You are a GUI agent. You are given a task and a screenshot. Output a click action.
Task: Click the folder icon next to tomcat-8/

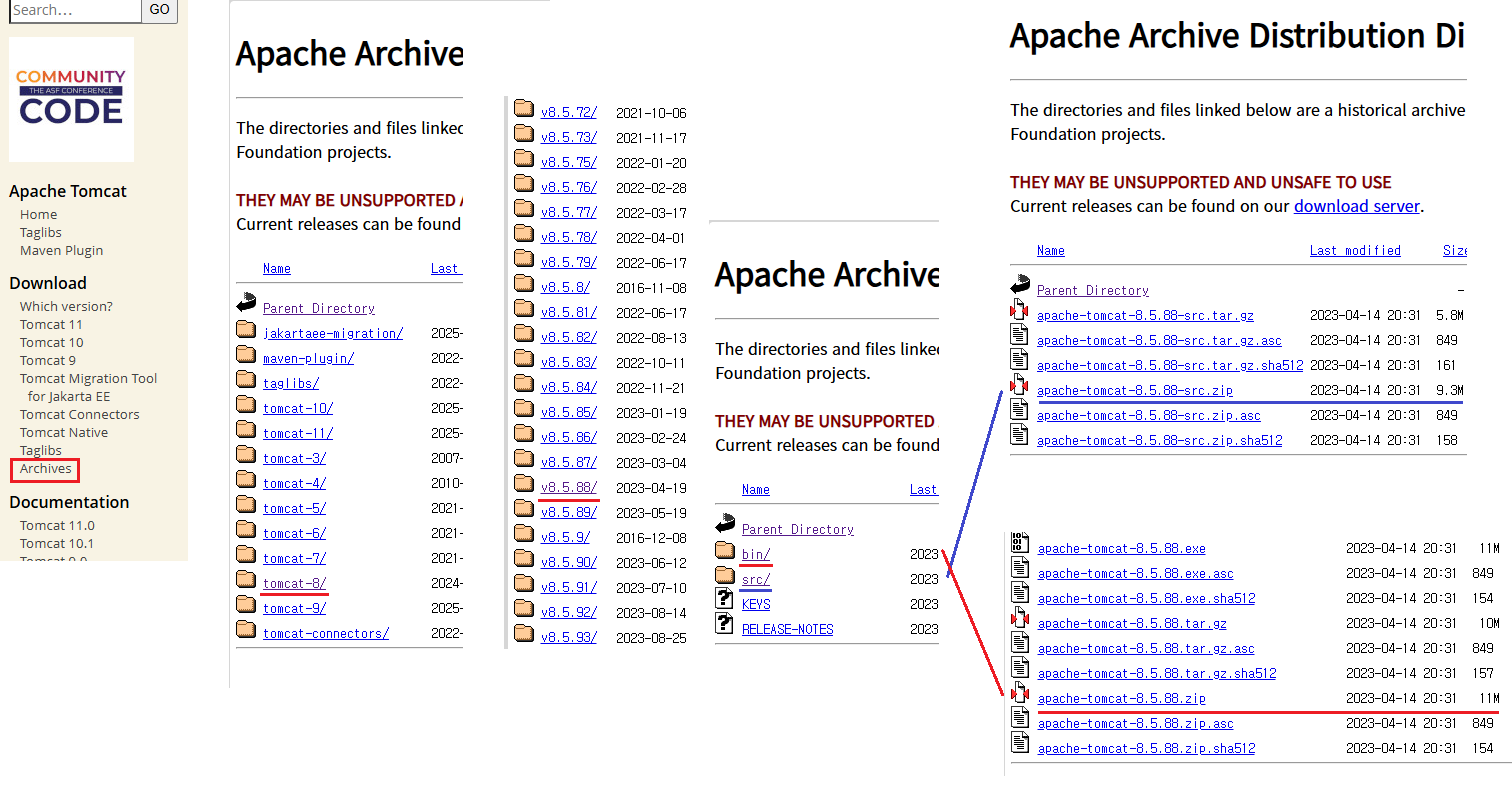point(246,580)
